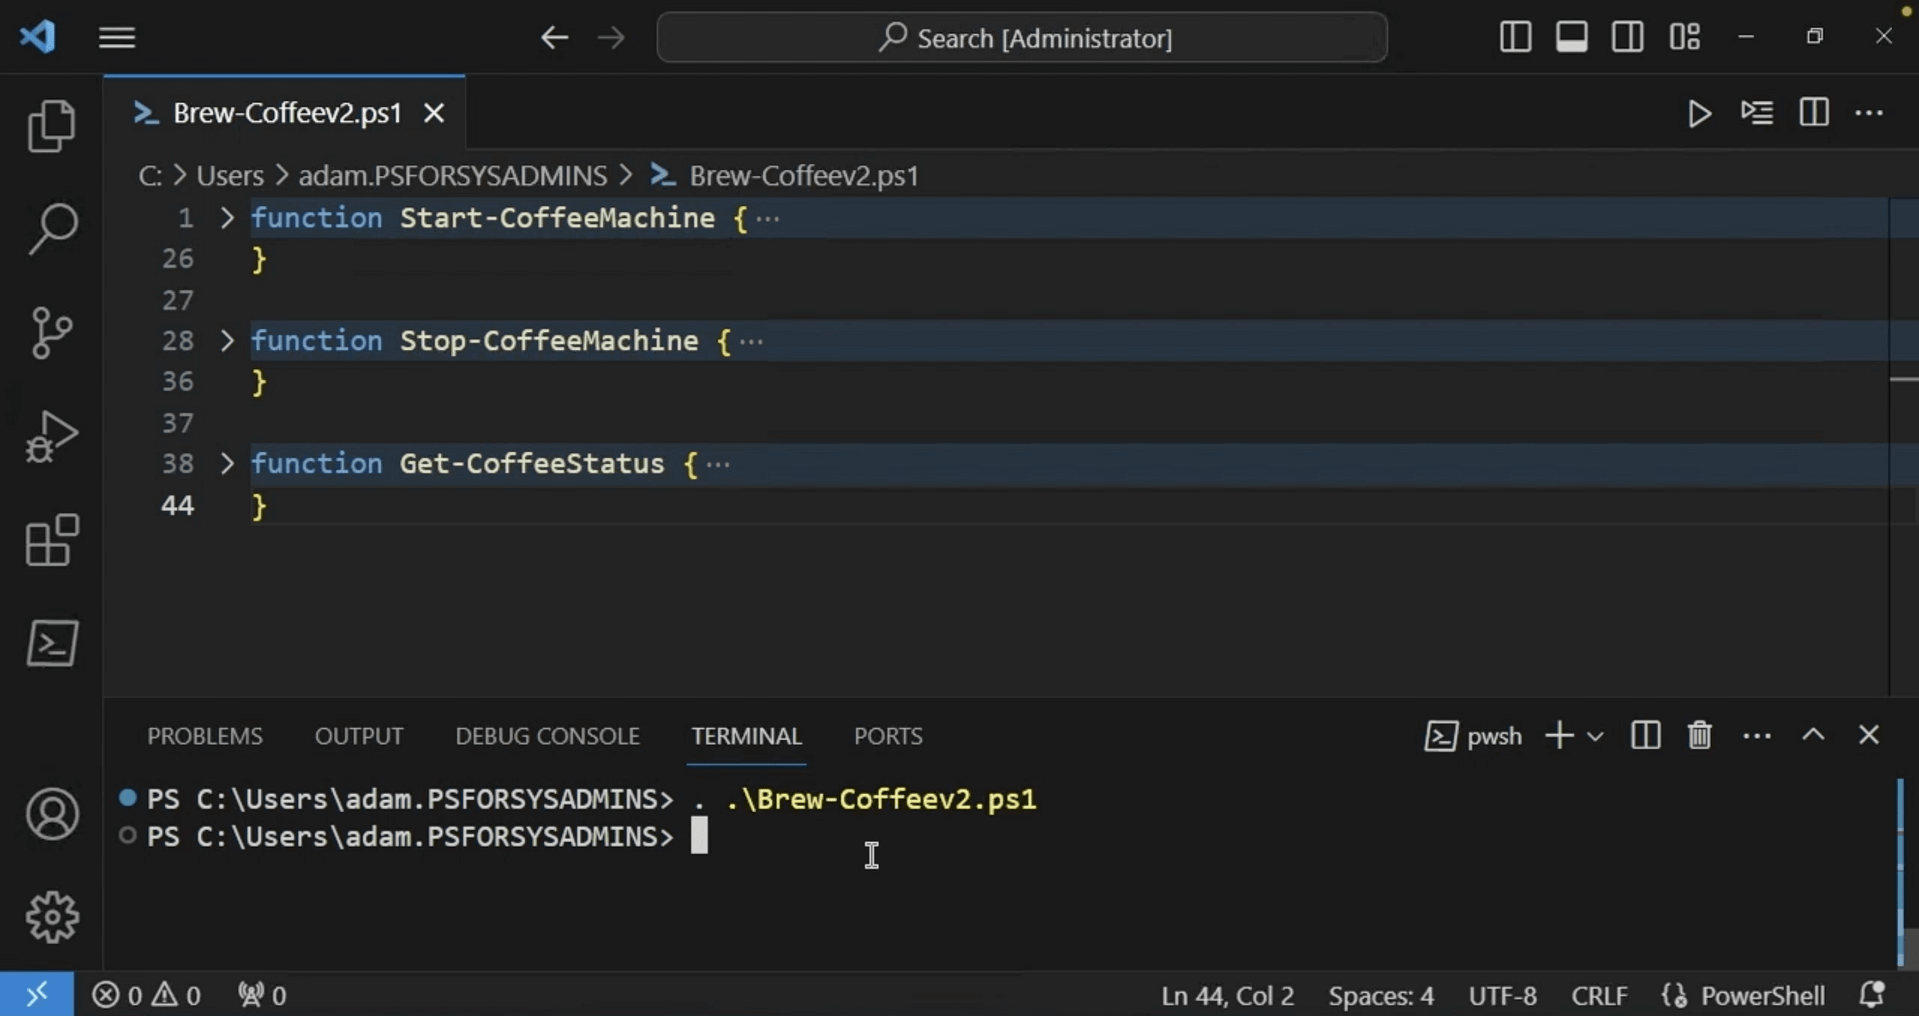Run the PowerShell script with play icon
The height and width of the screenshot is (1016, 1919).
coord(1699,113)
